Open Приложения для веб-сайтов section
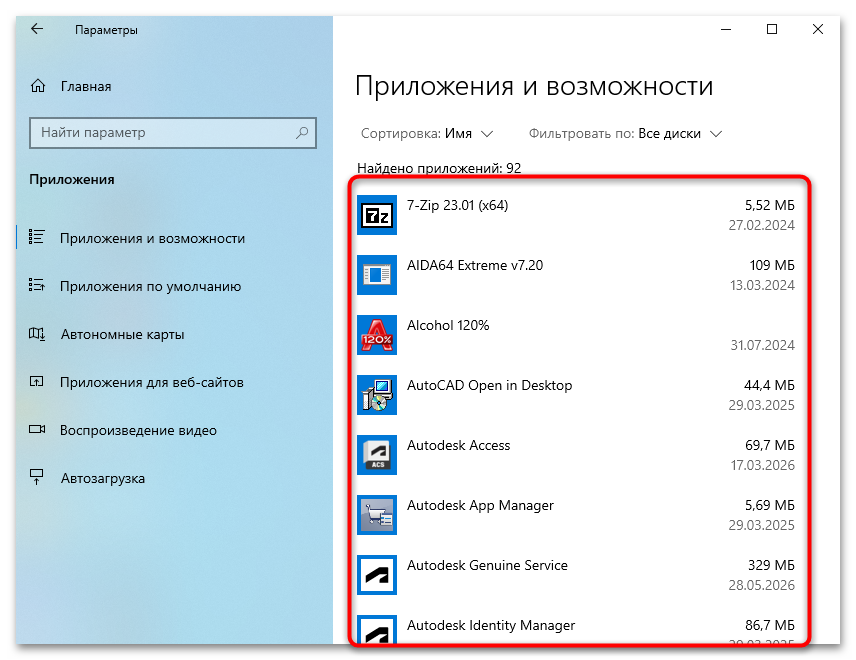The width and height of the screenshot is (856, 660). click(x=152, y=382)
